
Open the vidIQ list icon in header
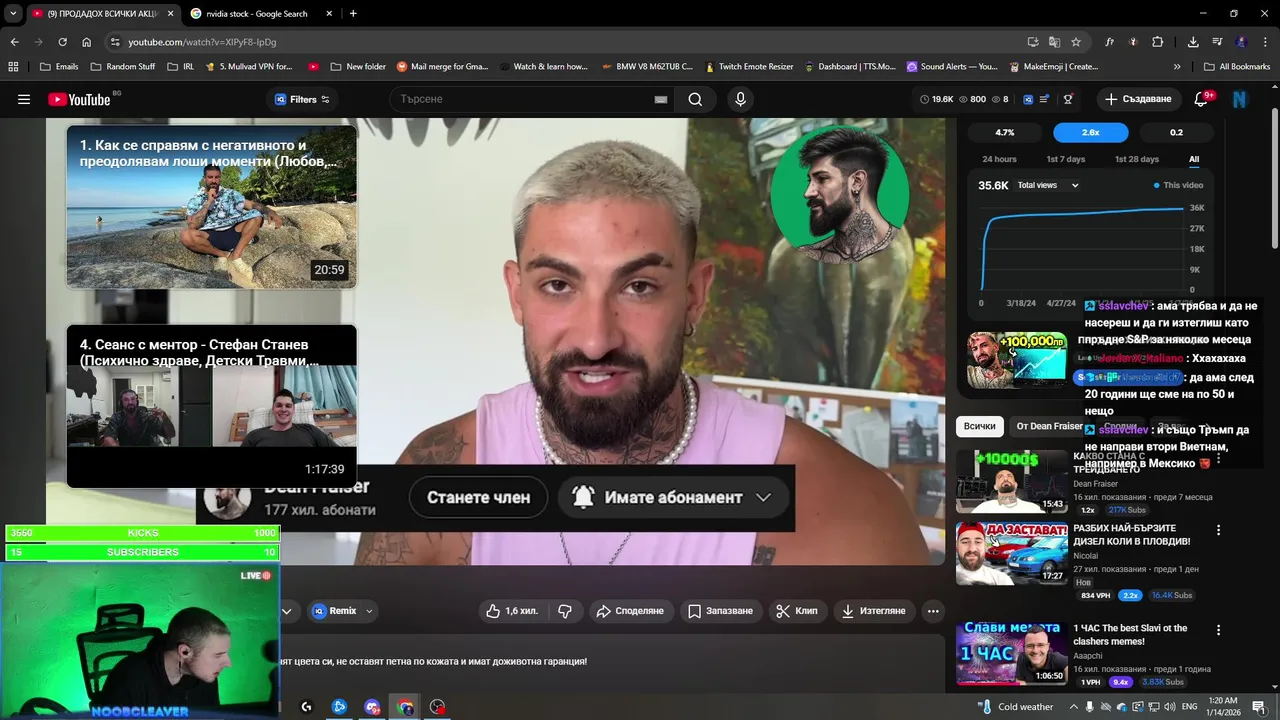1045,99
